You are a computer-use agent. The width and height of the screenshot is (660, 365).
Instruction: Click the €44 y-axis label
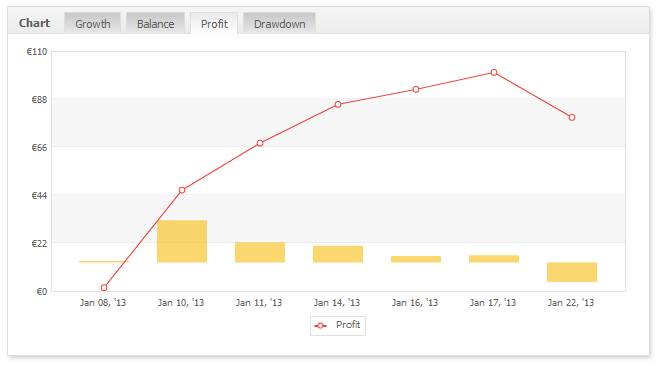pyautogui.click(x=40, y=196)
